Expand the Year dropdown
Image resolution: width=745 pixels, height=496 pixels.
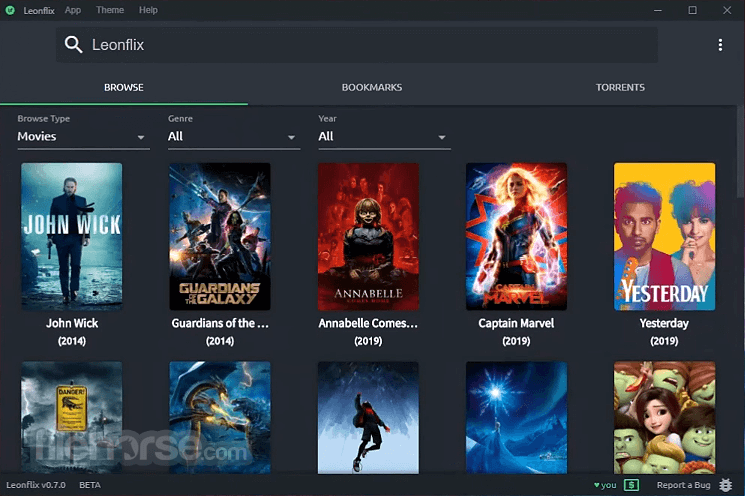384,137
